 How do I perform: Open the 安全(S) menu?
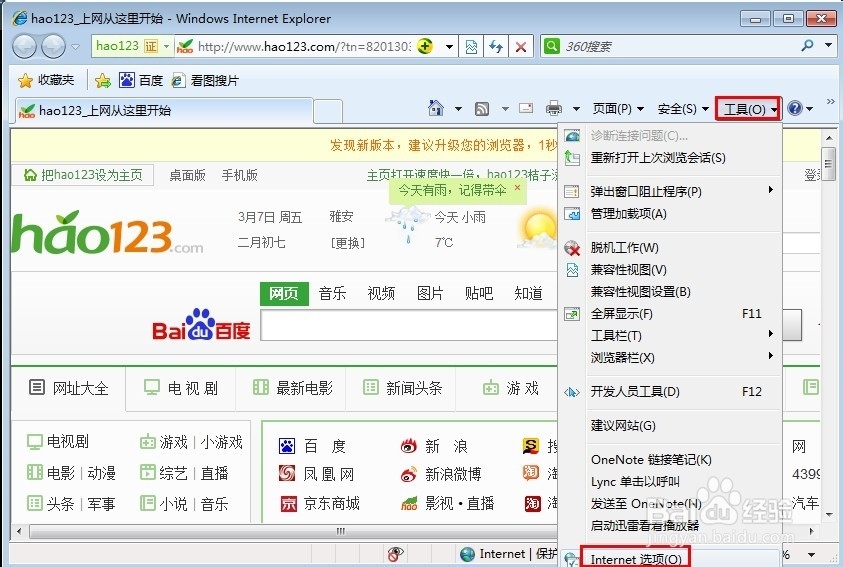pos(683,109)
